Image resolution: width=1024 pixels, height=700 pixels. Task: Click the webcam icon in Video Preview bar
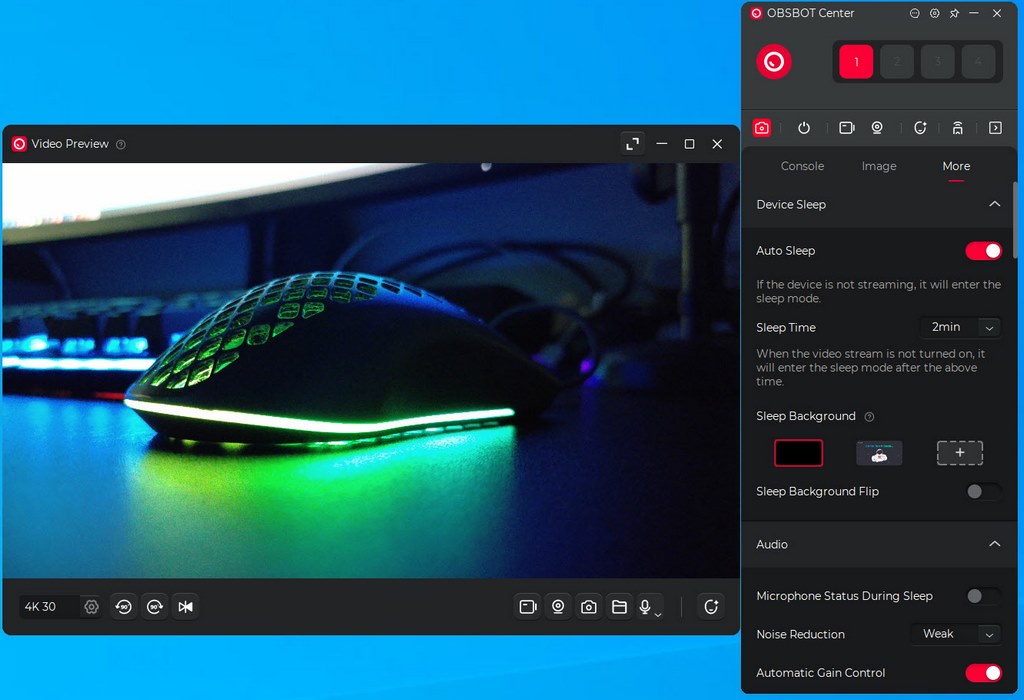(558, 607)
